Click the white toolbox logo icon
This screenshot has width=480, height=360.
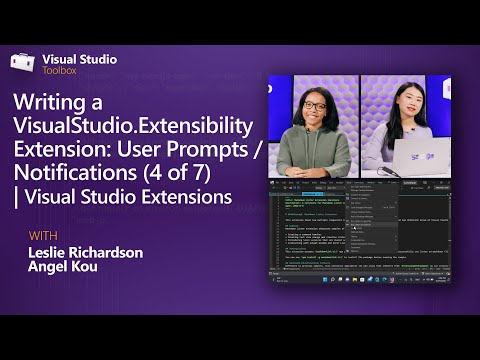(22, 62)
